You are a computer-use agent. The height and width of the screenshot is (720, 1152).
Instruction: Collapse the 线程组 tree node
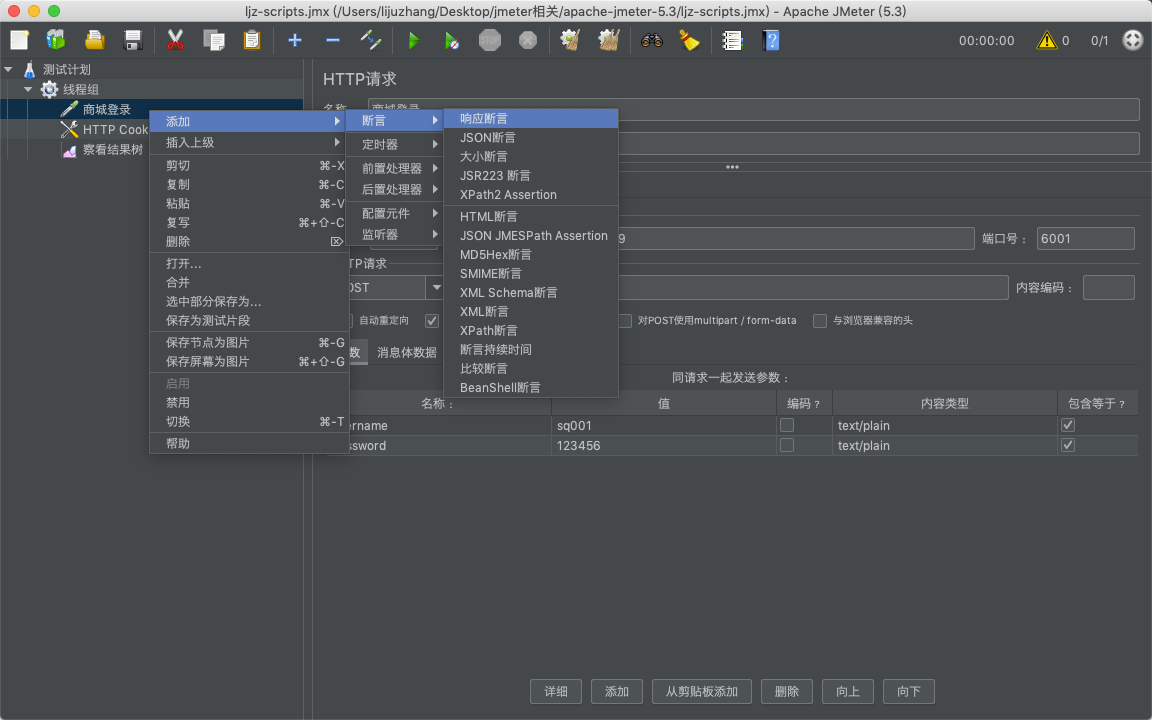click(x=27, y=89)
